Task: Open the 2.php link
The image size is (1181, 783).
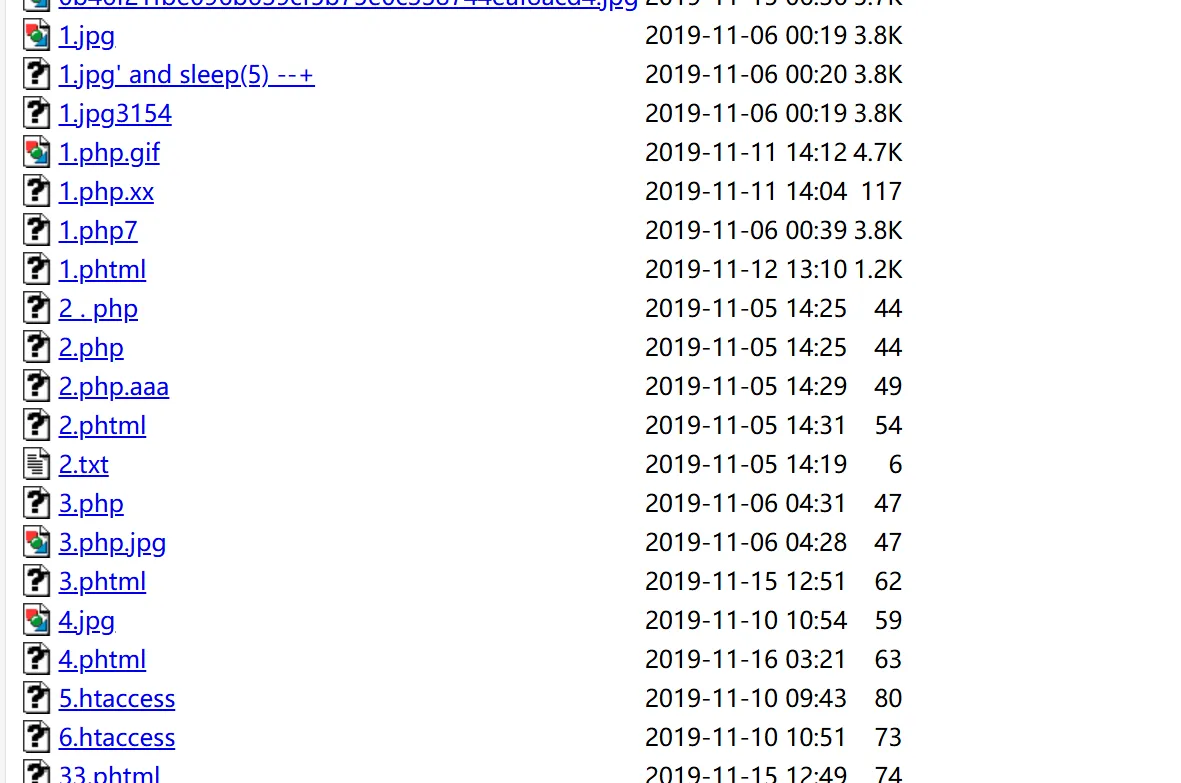Action: coord(91,348)
